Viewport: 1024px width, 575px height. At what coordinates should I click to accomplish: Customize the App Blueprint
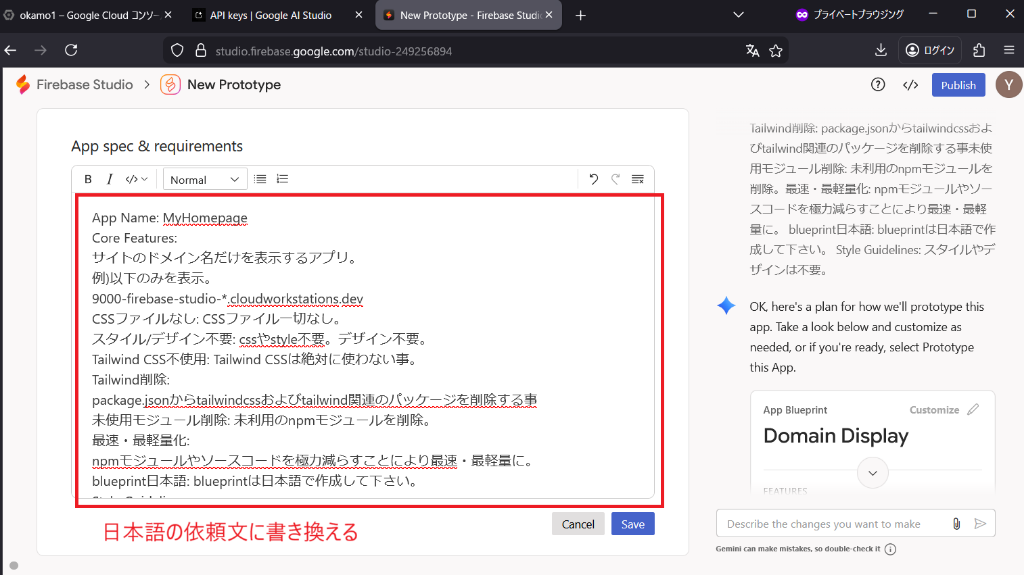934,410
